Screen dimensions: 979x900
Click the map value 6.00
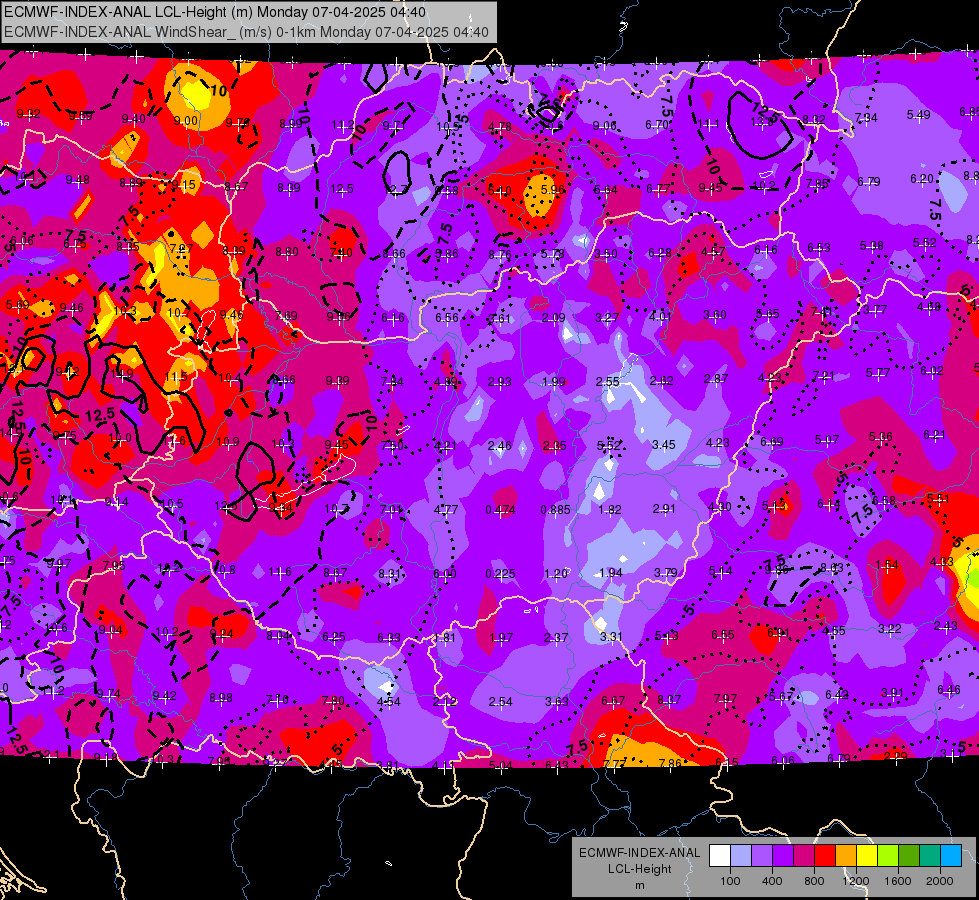click(x=445, y=574)
